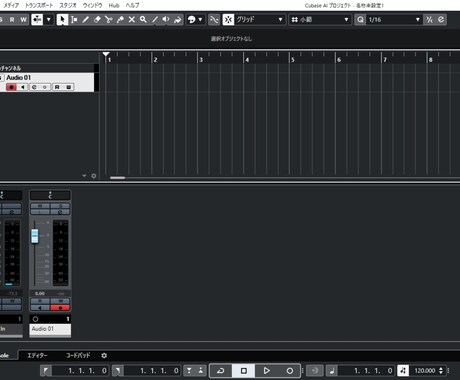Click Stop button in transport
The width and height of the screenshot is (460, 380).
pyautogui.click(x=244, y=370)
